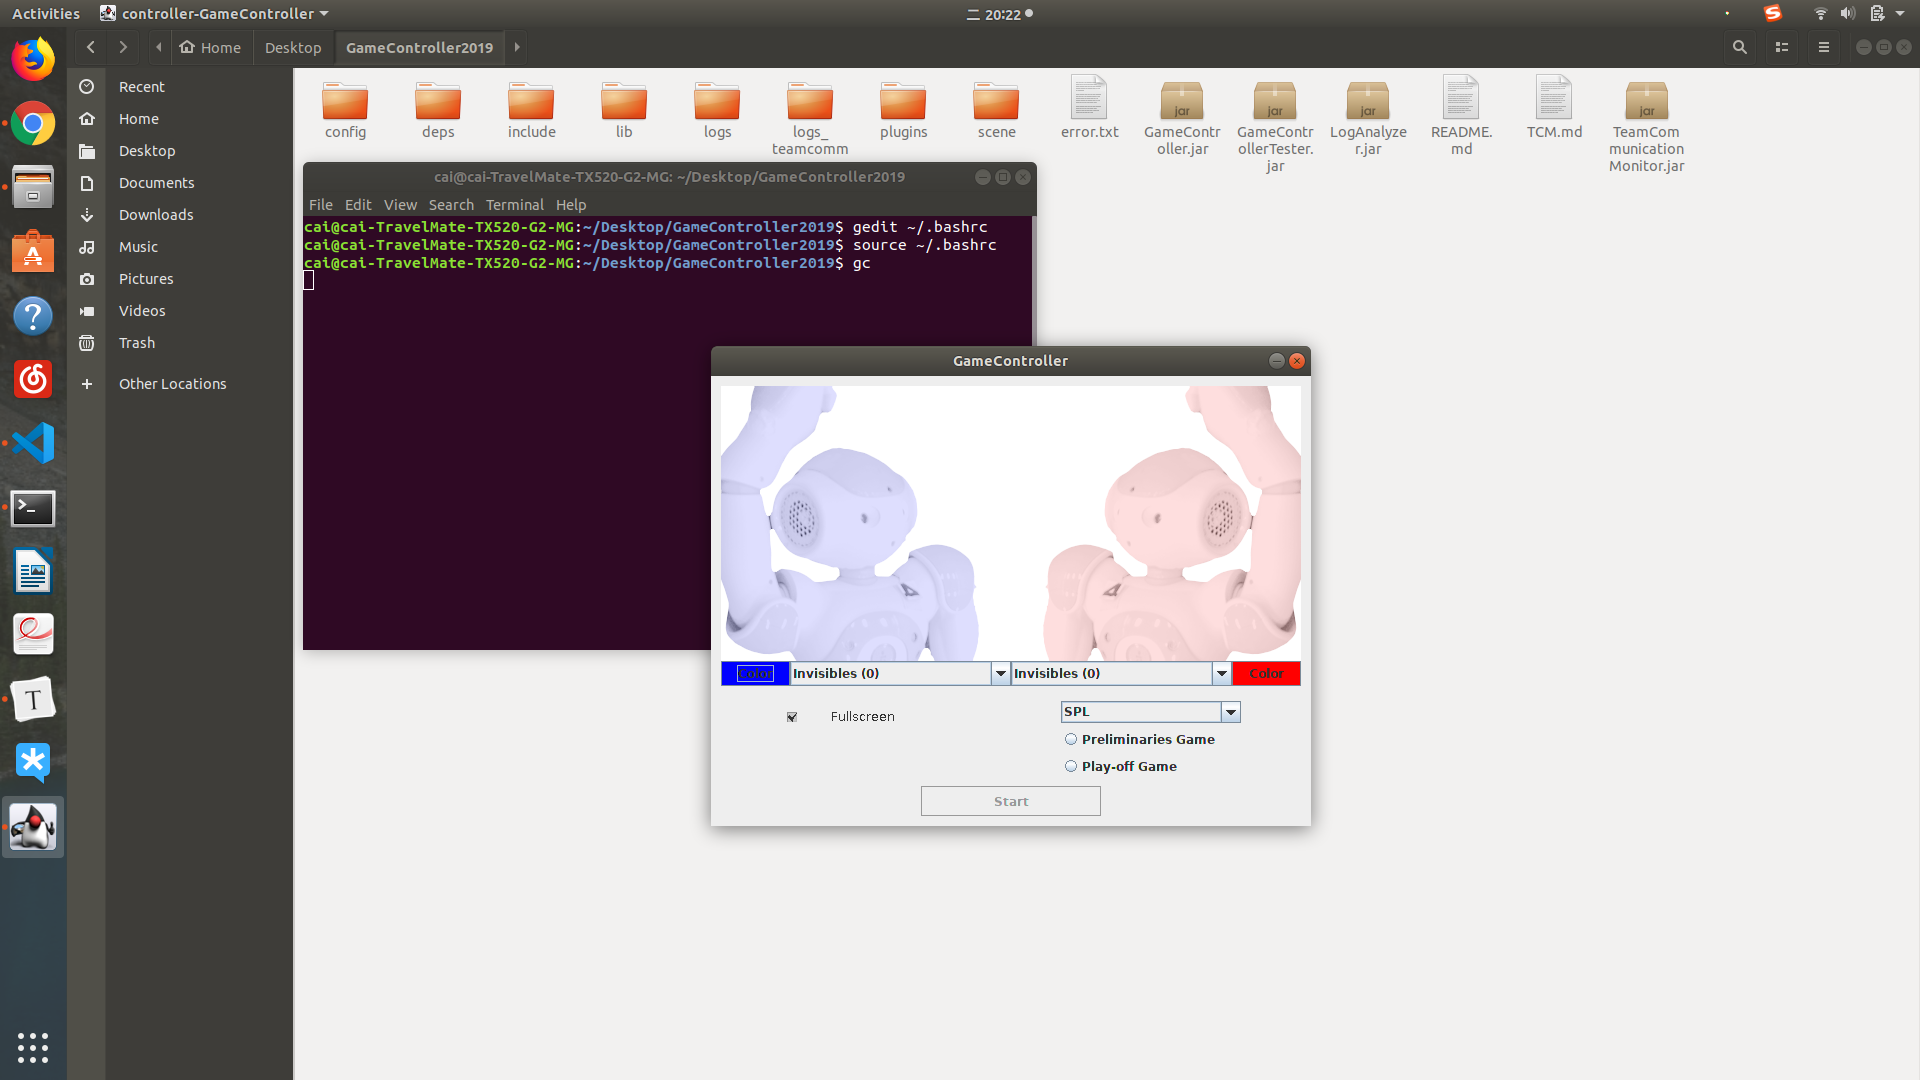1920x1080 pixels.
Task: Open the Terminal menu in terminal window
Action: click(514, 205)
